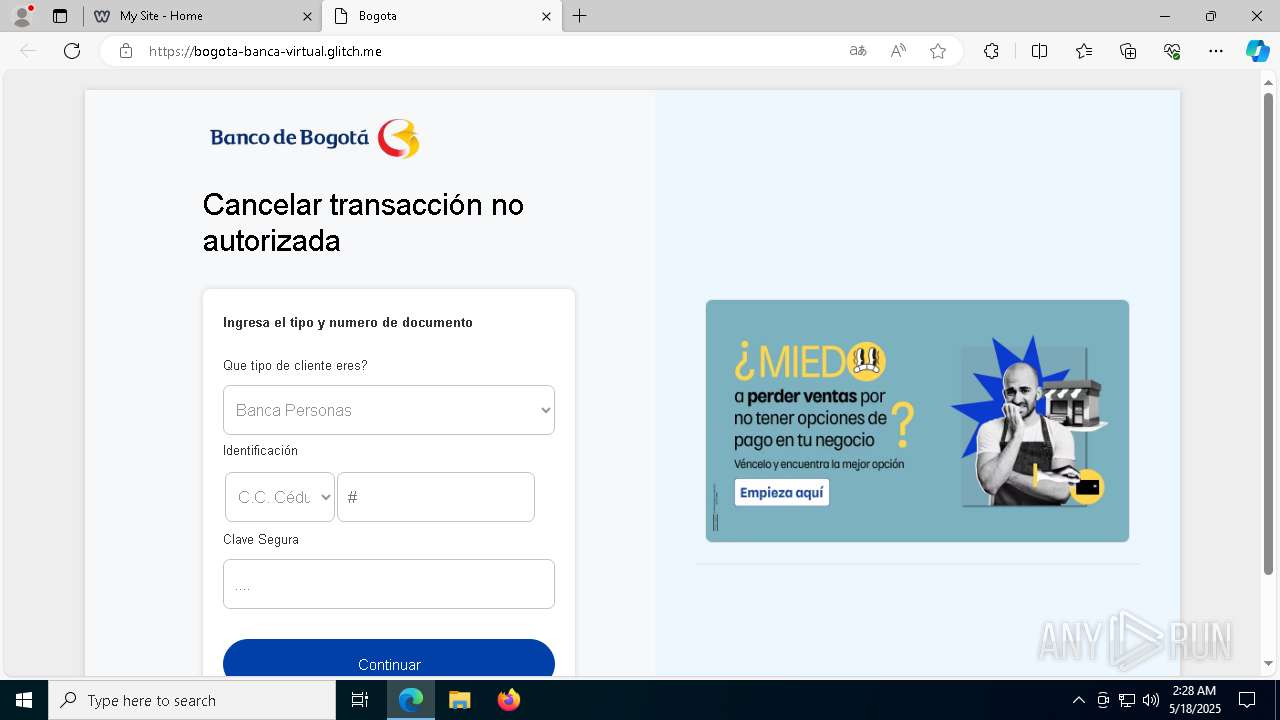
Task: Open a new tab with the plus icon
Action: tap(580, 16)
